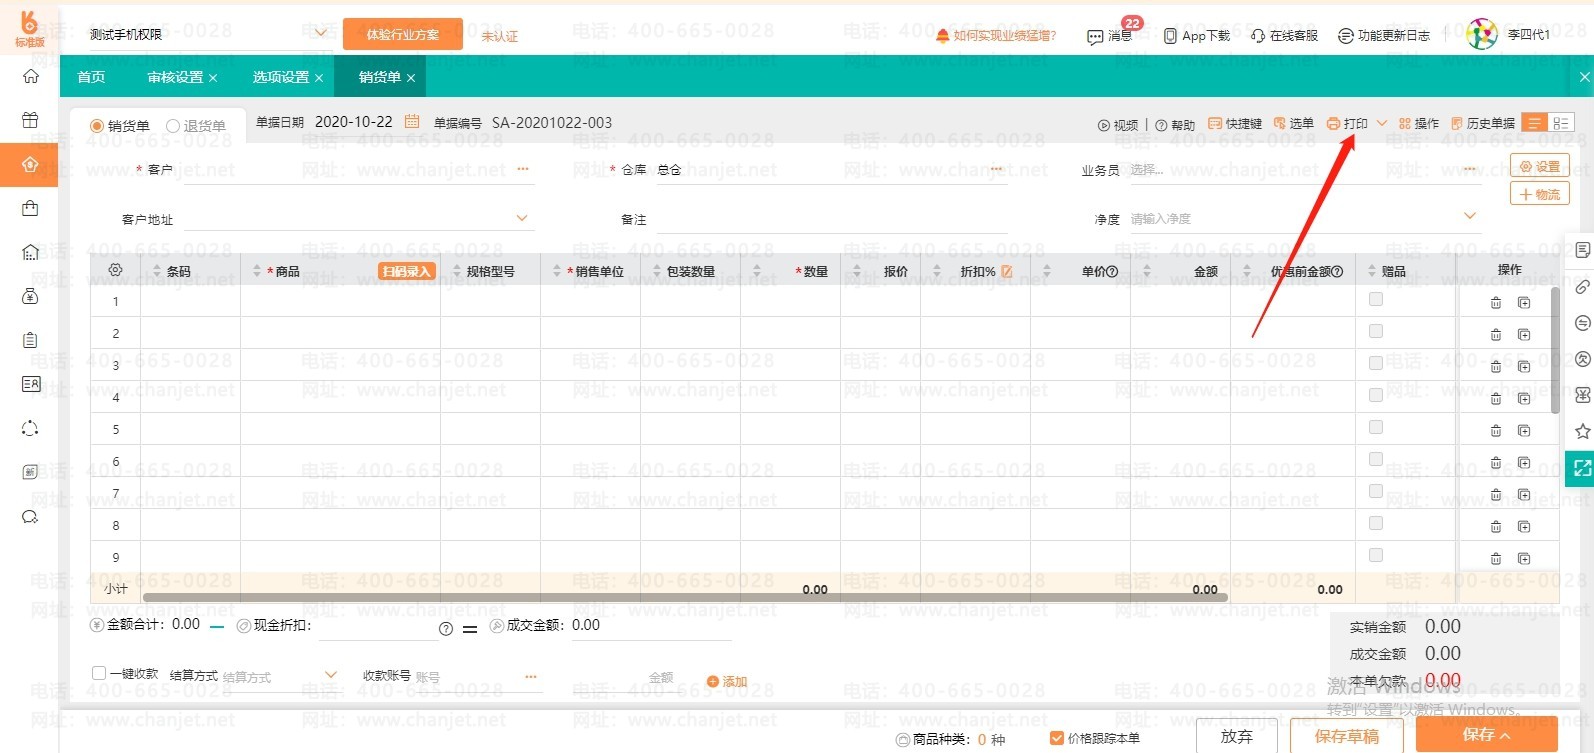Image resolution: width=1594 pixels, height=753 pixels.
Task: Open the 结算方式 dropdown
Action: [x=331, y=675]
